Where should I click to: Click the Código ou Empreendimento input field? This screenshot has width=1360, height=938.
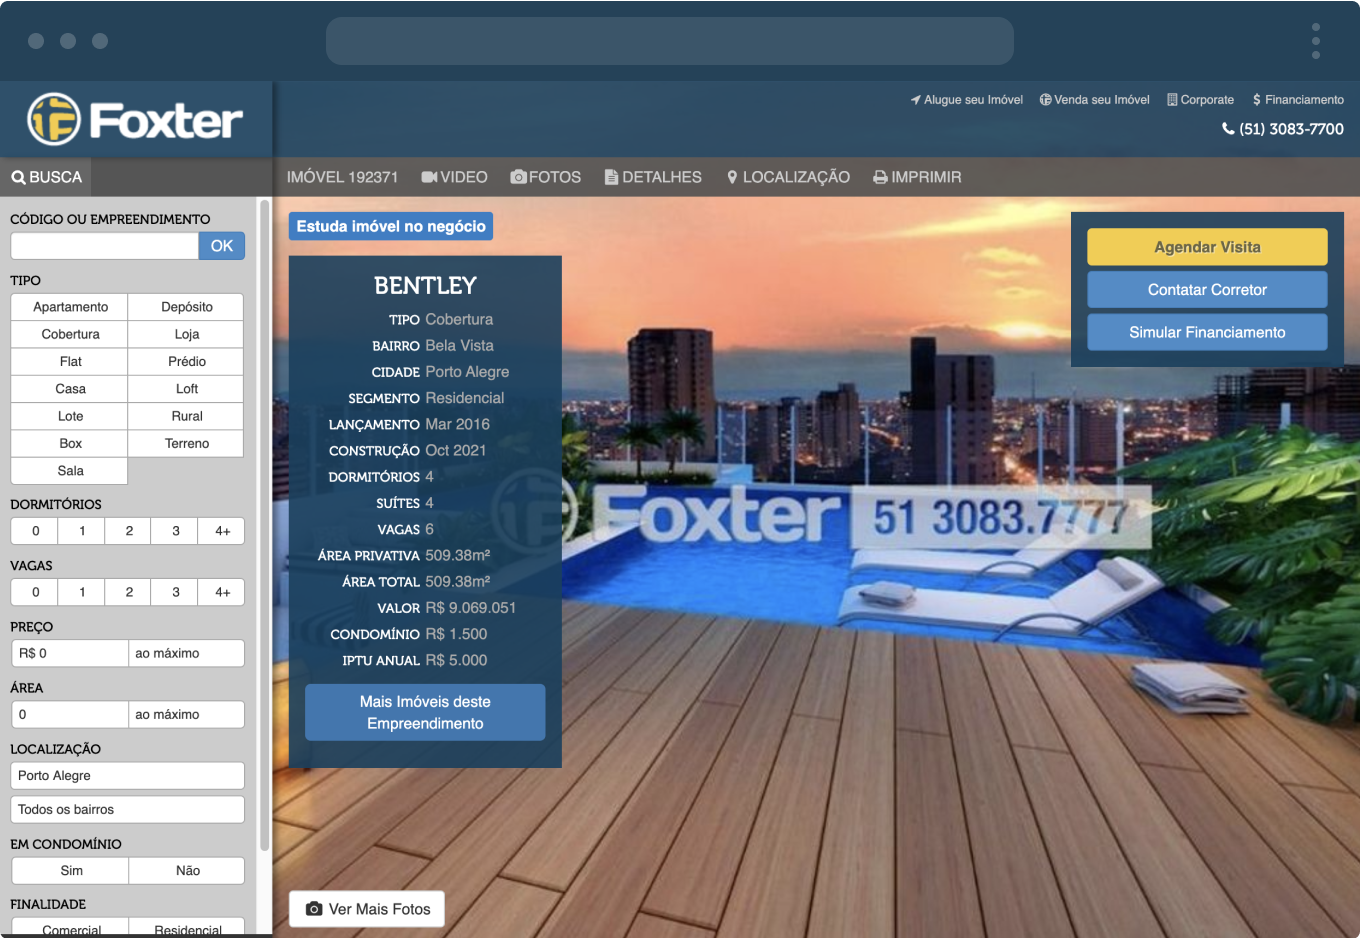coord(104,246)
